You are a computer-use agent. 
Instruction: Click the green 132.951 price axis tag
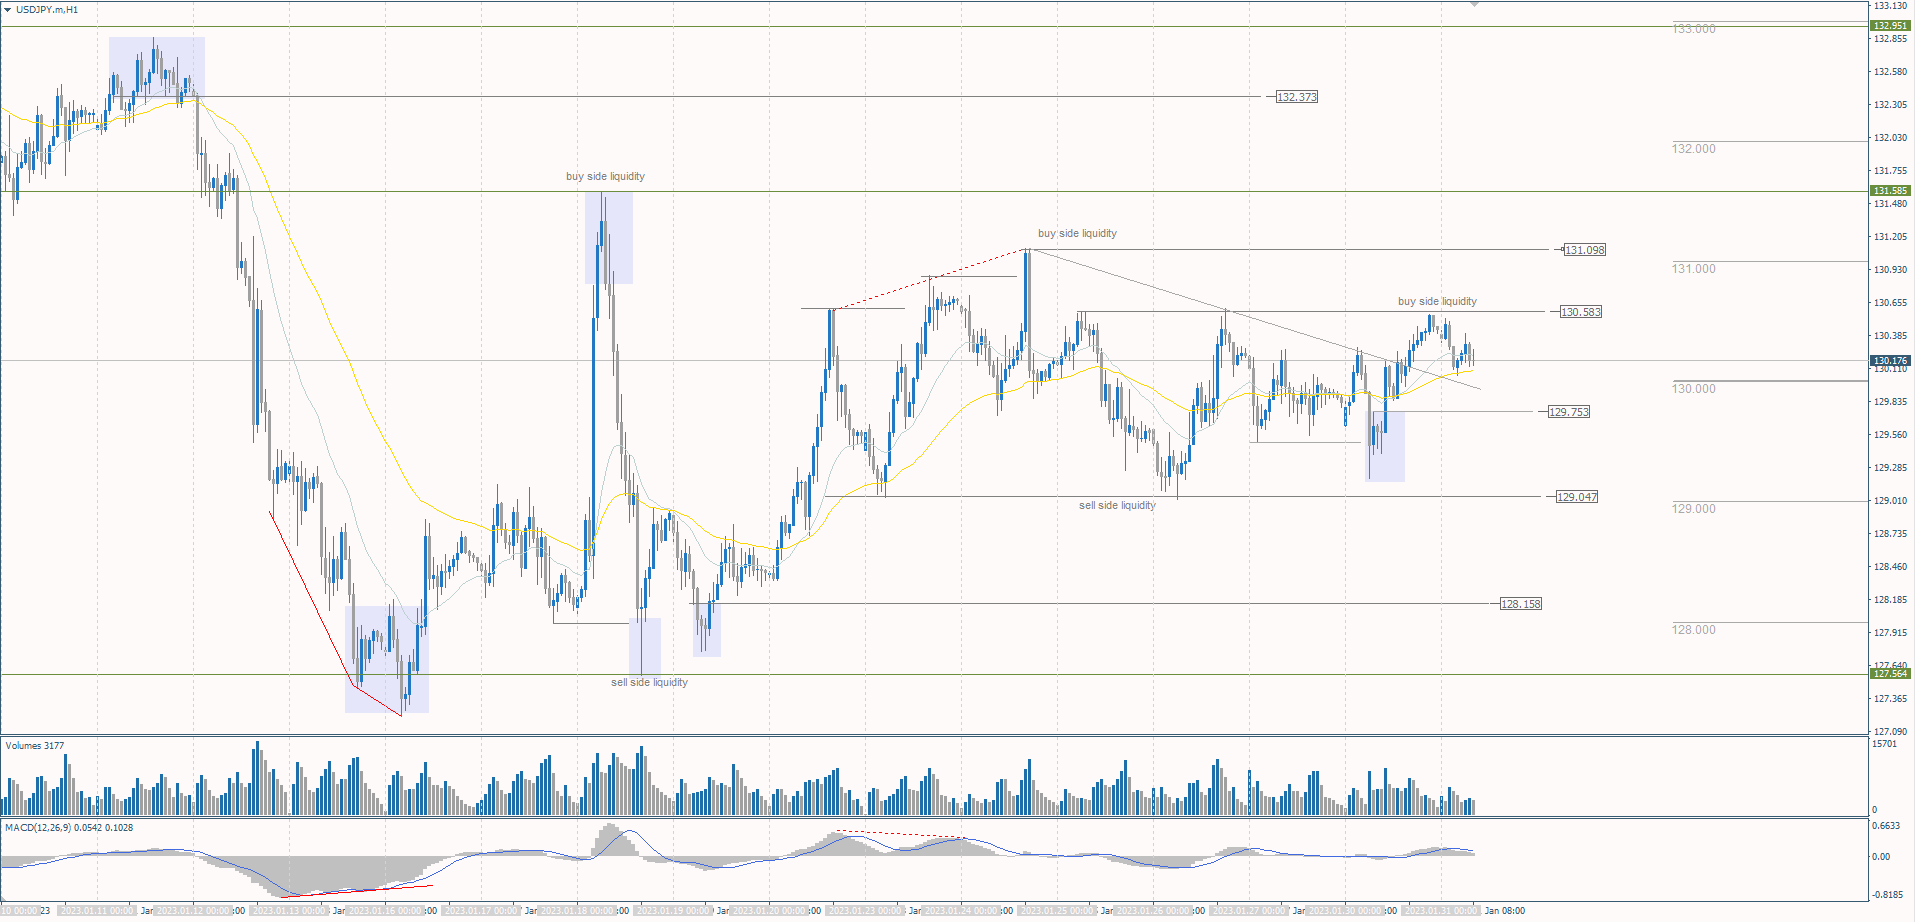[x=1890, y=26]
